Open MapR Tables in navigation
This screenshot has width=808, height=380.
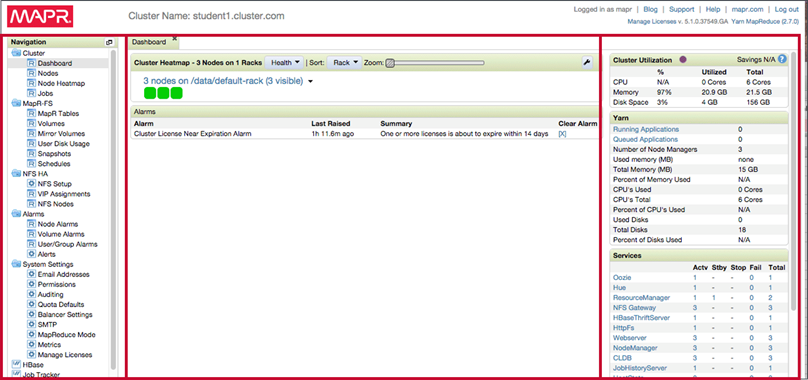tap(58, 113)
